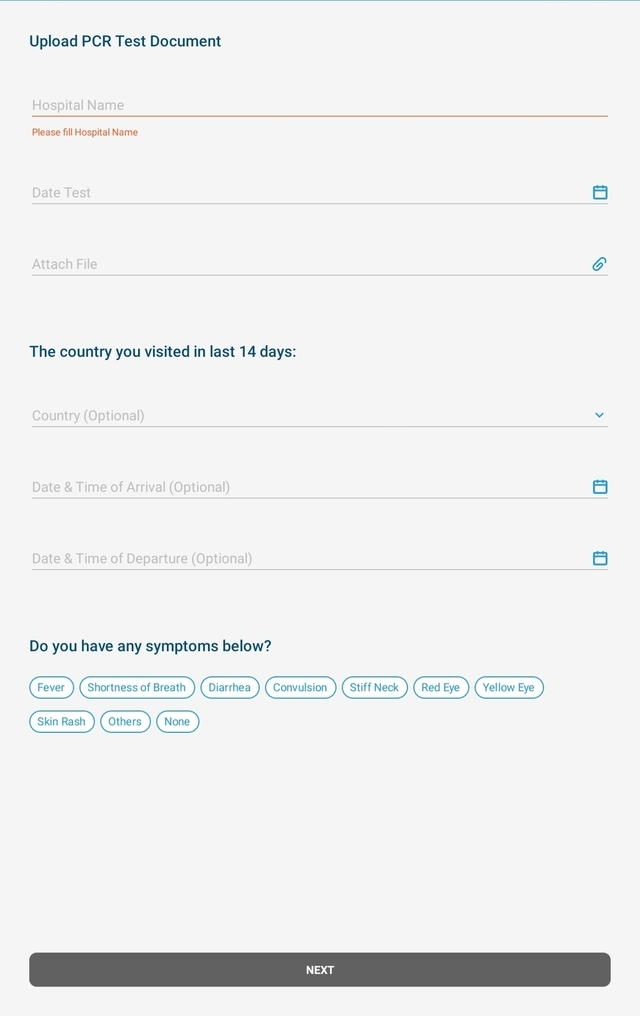Toggle the Stiff Neck symptom chip

(x=374, y=688)
